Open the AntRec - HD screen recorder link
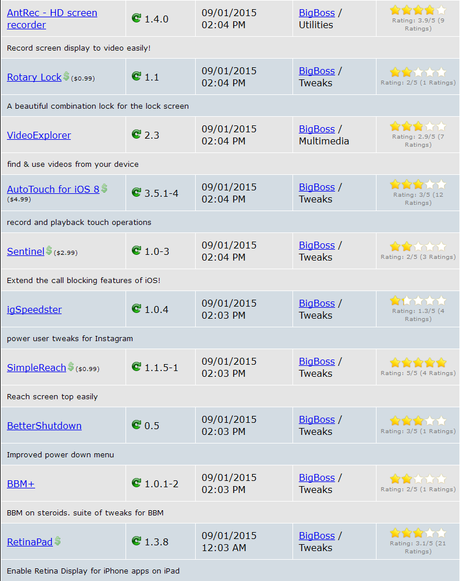 (52, 19)
